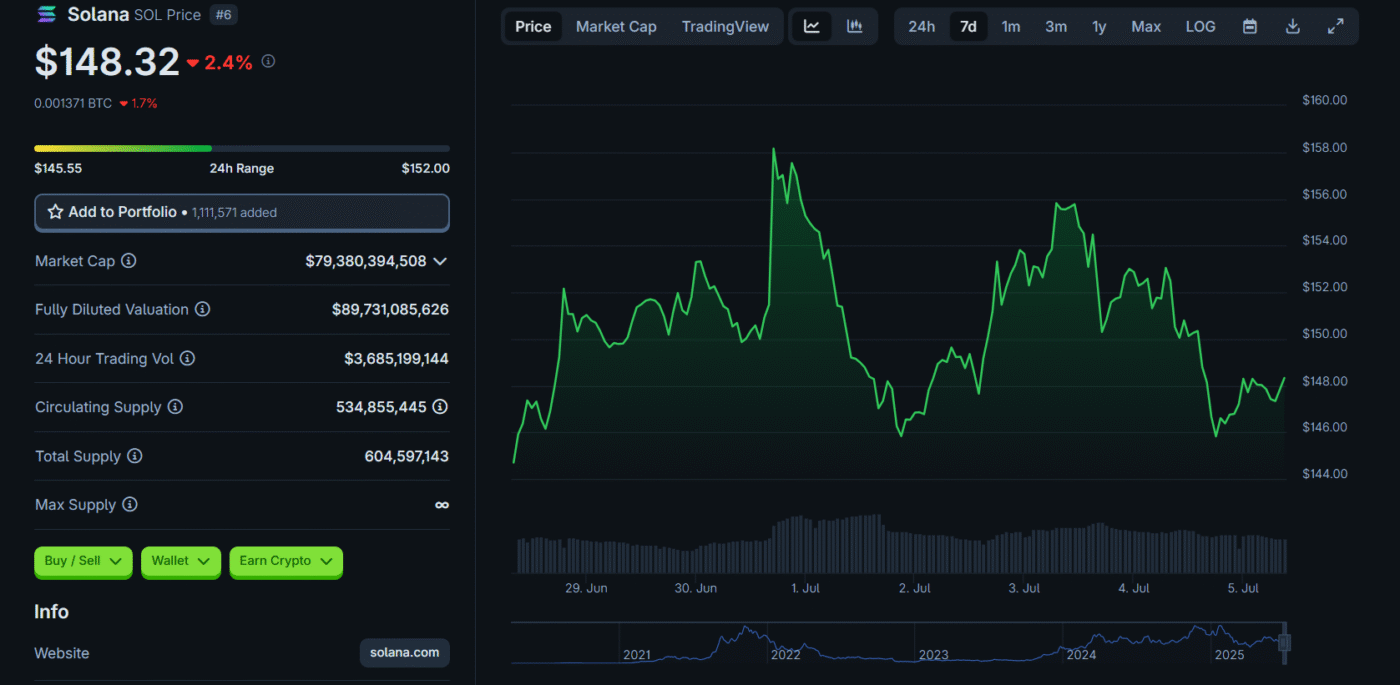Open info icon beside price change percentage
Screen dimensions: 1400x685
click(268, 61)
